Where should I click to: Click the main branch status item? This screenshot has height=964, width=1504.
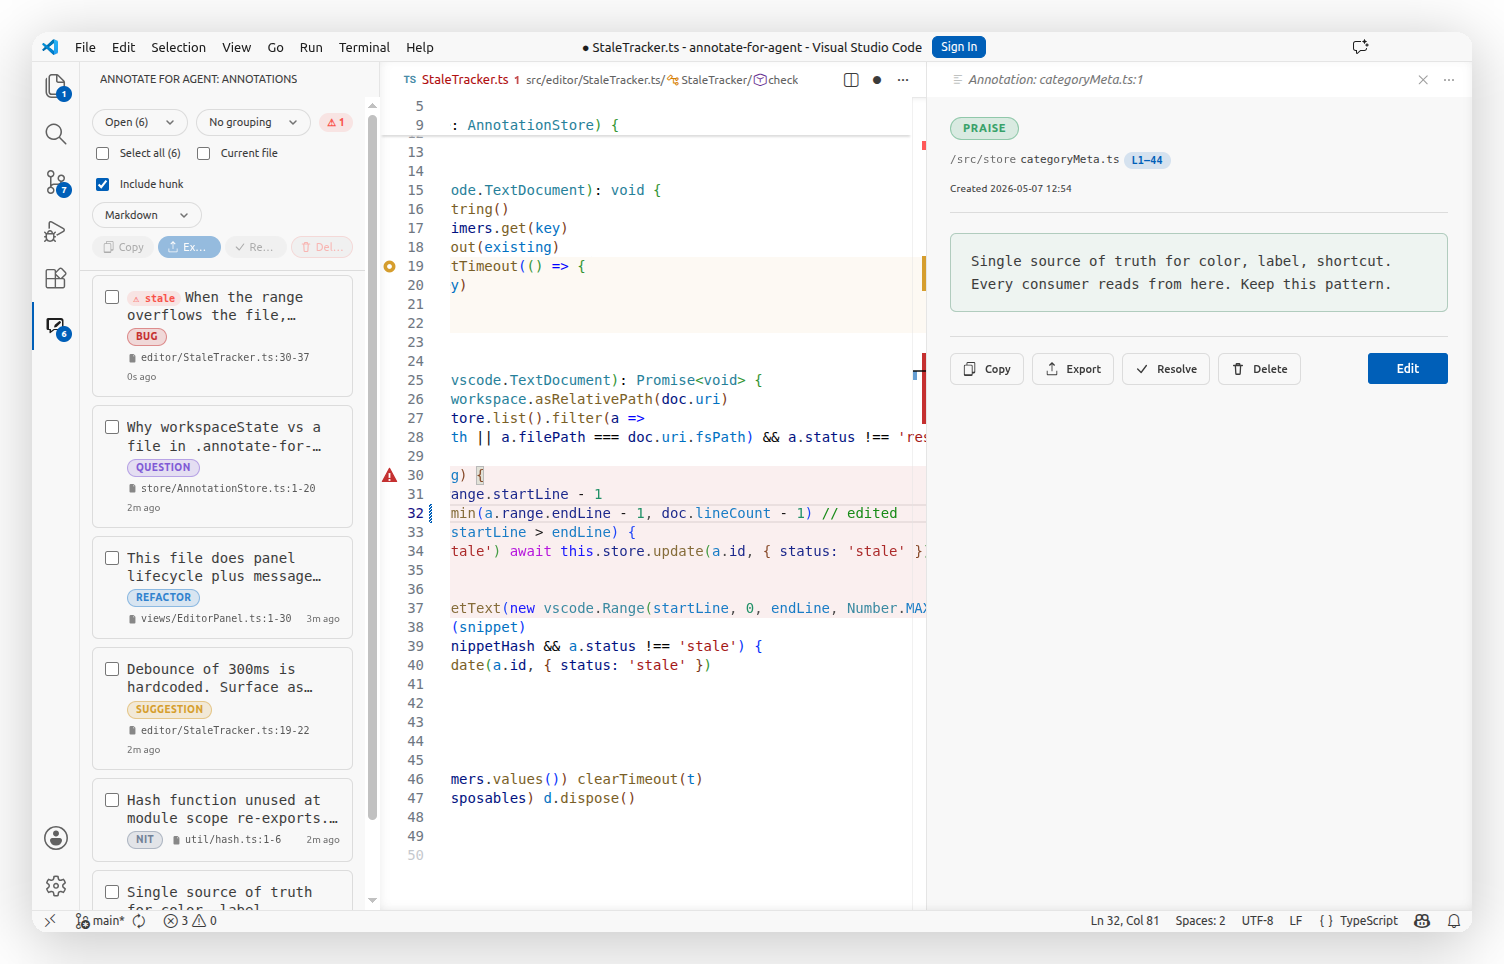pos(100,921)
